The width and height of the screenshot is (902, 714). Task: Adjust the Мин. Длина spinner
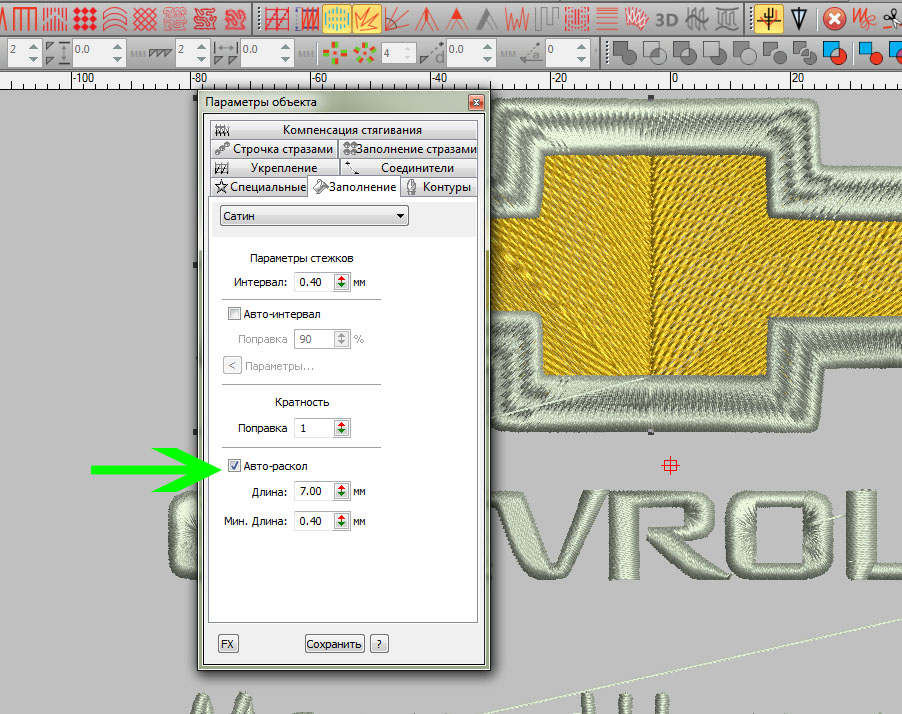point(342,521)
